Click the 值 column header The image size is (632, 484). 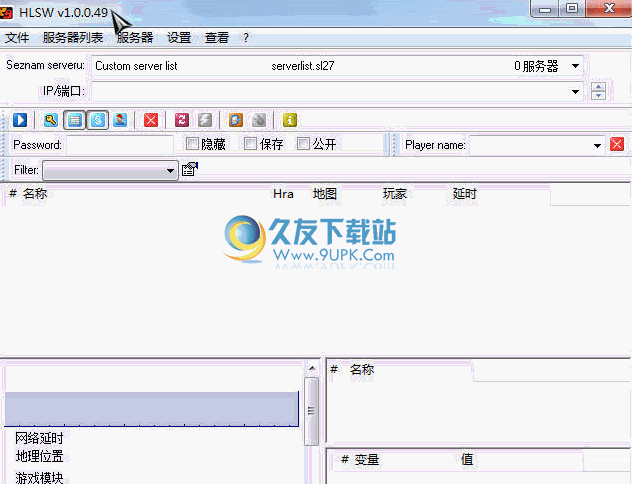[x=467, y=459]
